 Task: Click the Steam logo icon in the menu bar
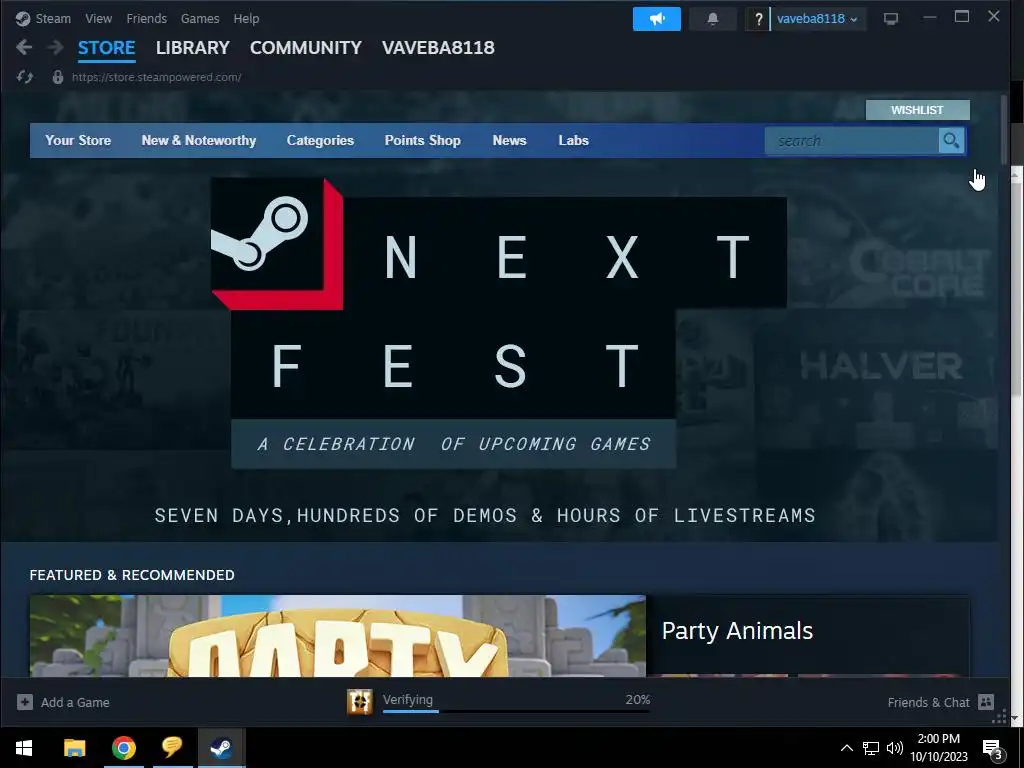(23, 18)
